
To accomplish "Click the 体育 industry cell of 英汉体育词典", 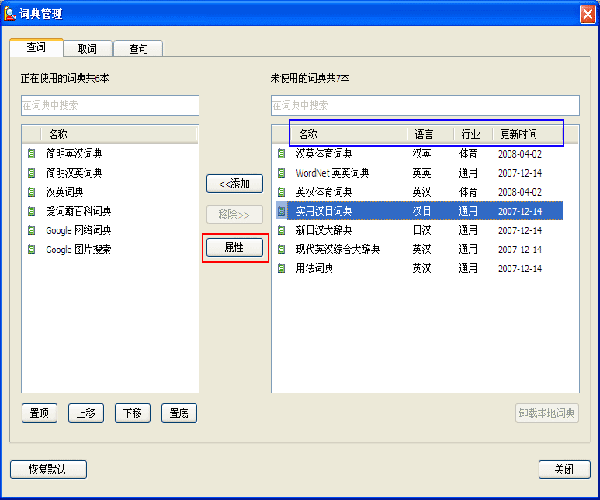I will tap(468, 192).
